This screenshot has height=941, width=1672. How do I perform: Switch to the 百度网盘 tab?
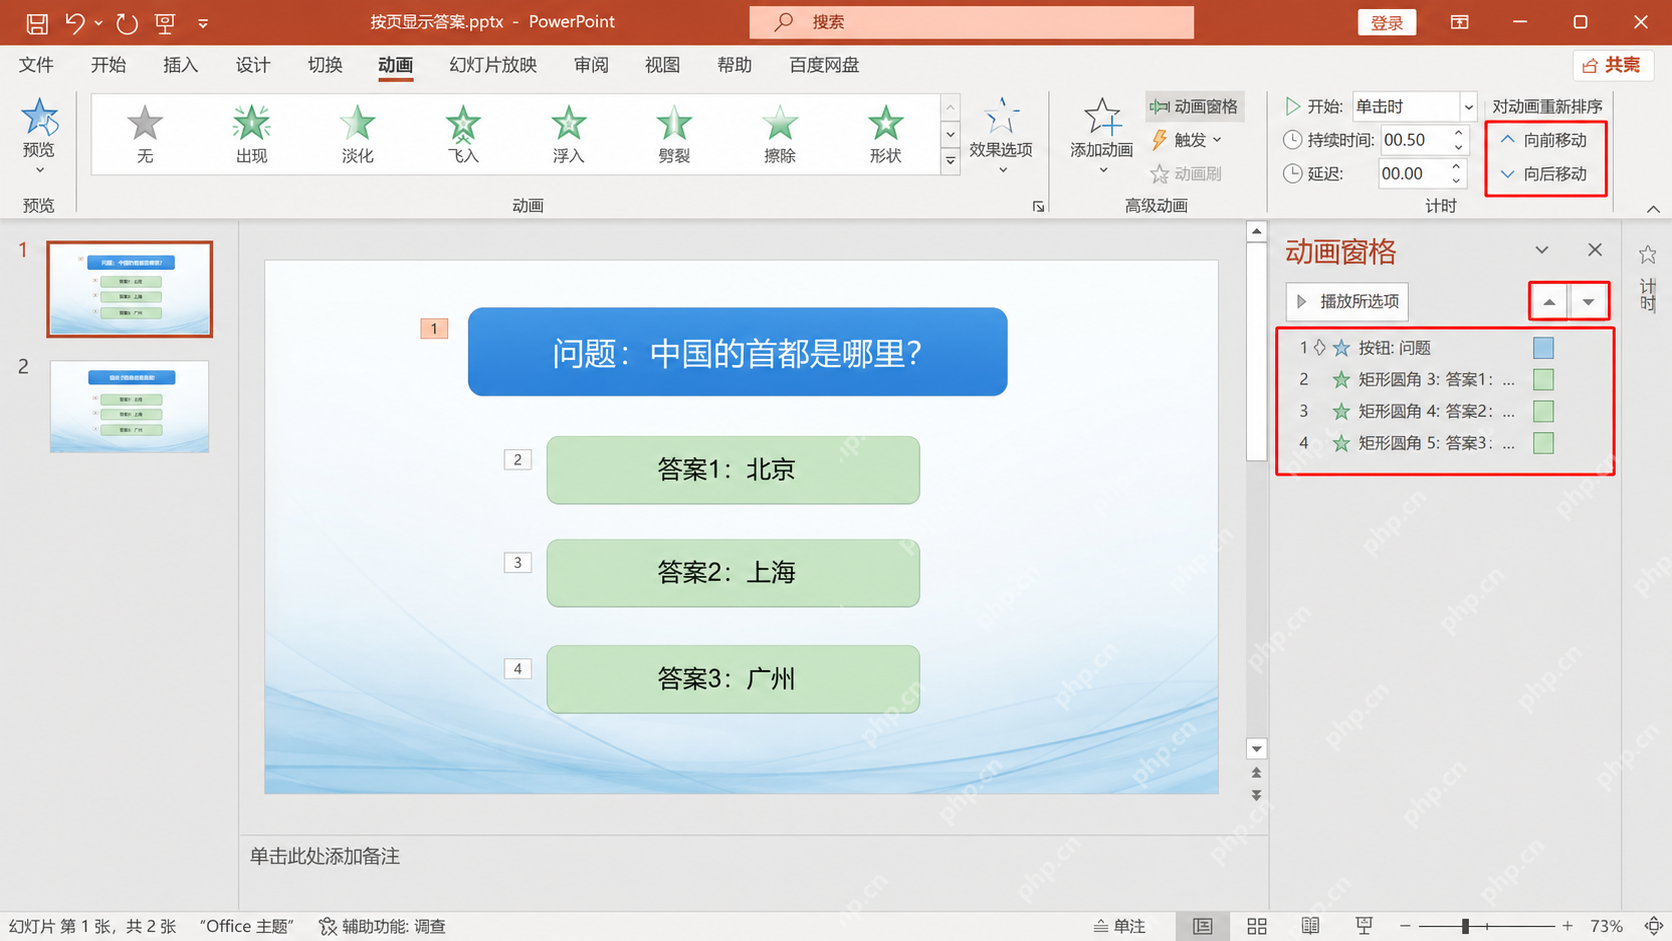pos(824,65)
